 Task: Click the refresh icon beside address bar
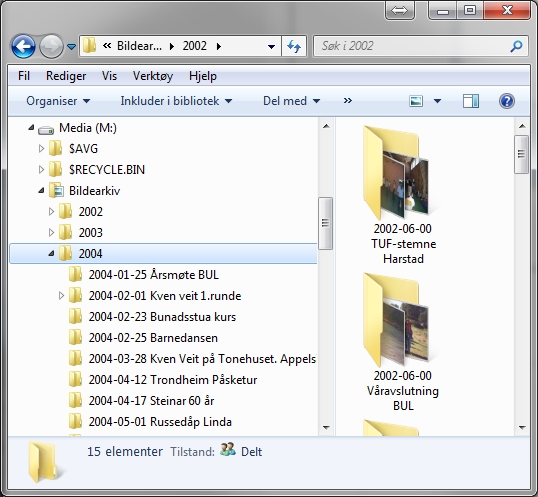click(x=294, y=46)
